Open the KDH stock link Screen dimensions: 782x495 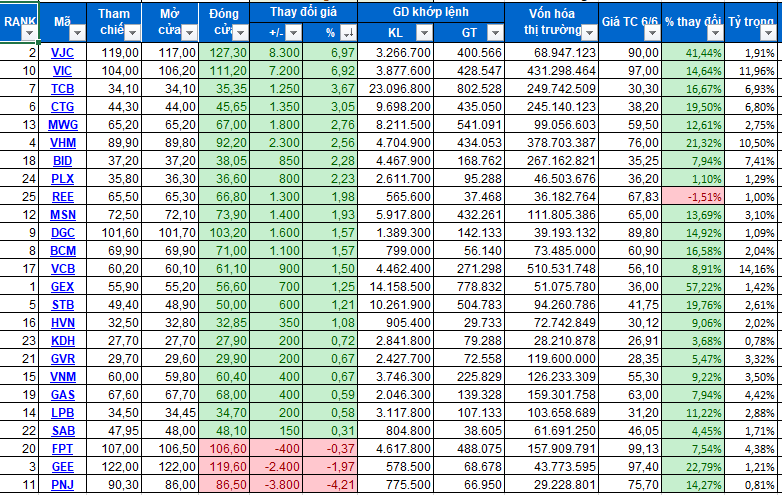coord(63,340)
